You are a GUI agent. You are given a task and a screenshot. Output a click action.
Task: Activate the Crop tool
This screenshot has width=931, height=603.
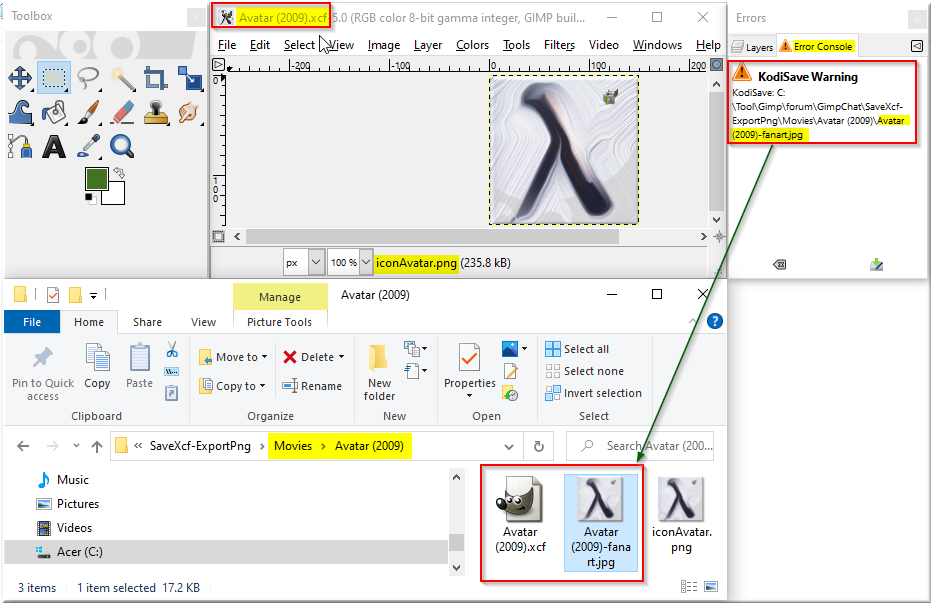coord(156,78)
